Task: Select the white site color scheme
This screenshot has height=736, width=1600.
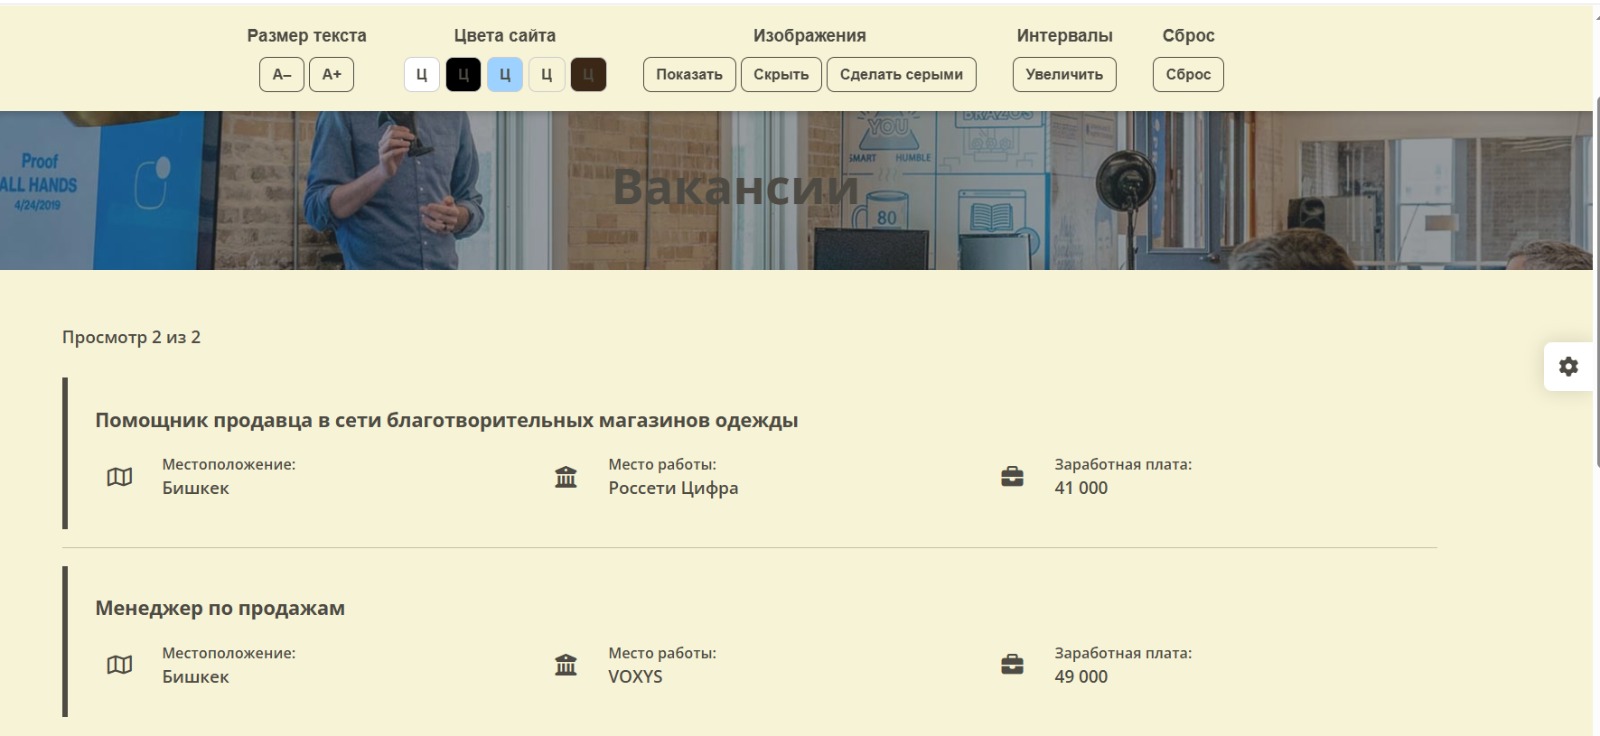Action: coord(421,74)
